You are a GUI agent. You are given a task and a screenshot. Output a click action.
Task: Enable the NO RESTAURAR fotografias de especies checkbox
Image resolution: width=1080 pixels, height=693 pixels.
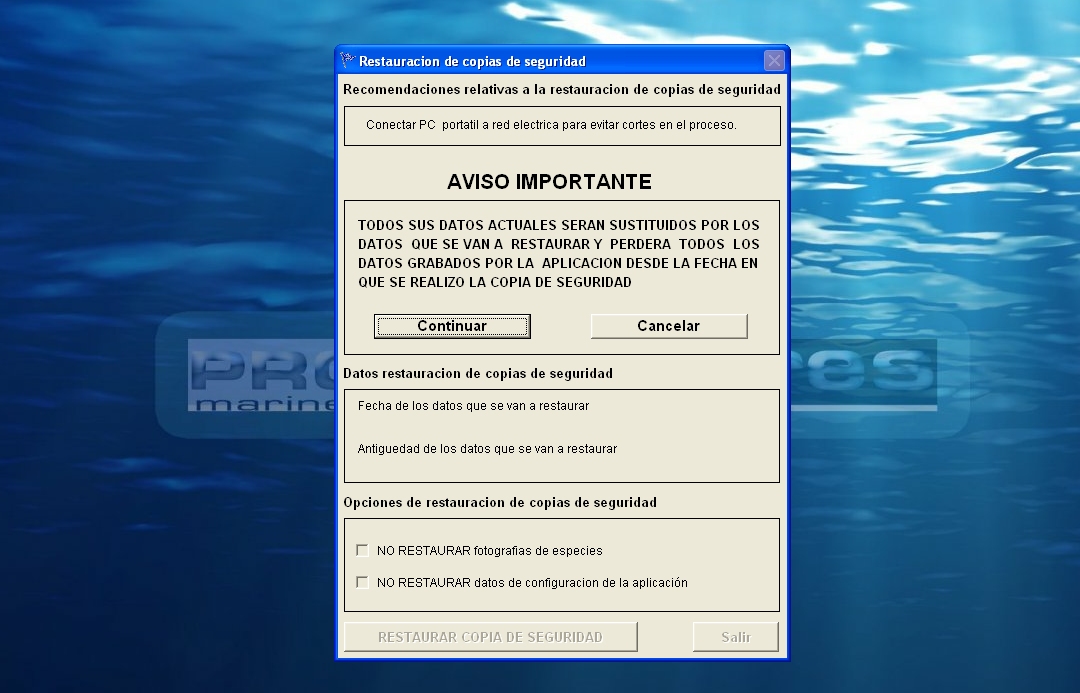click(362, 550)
